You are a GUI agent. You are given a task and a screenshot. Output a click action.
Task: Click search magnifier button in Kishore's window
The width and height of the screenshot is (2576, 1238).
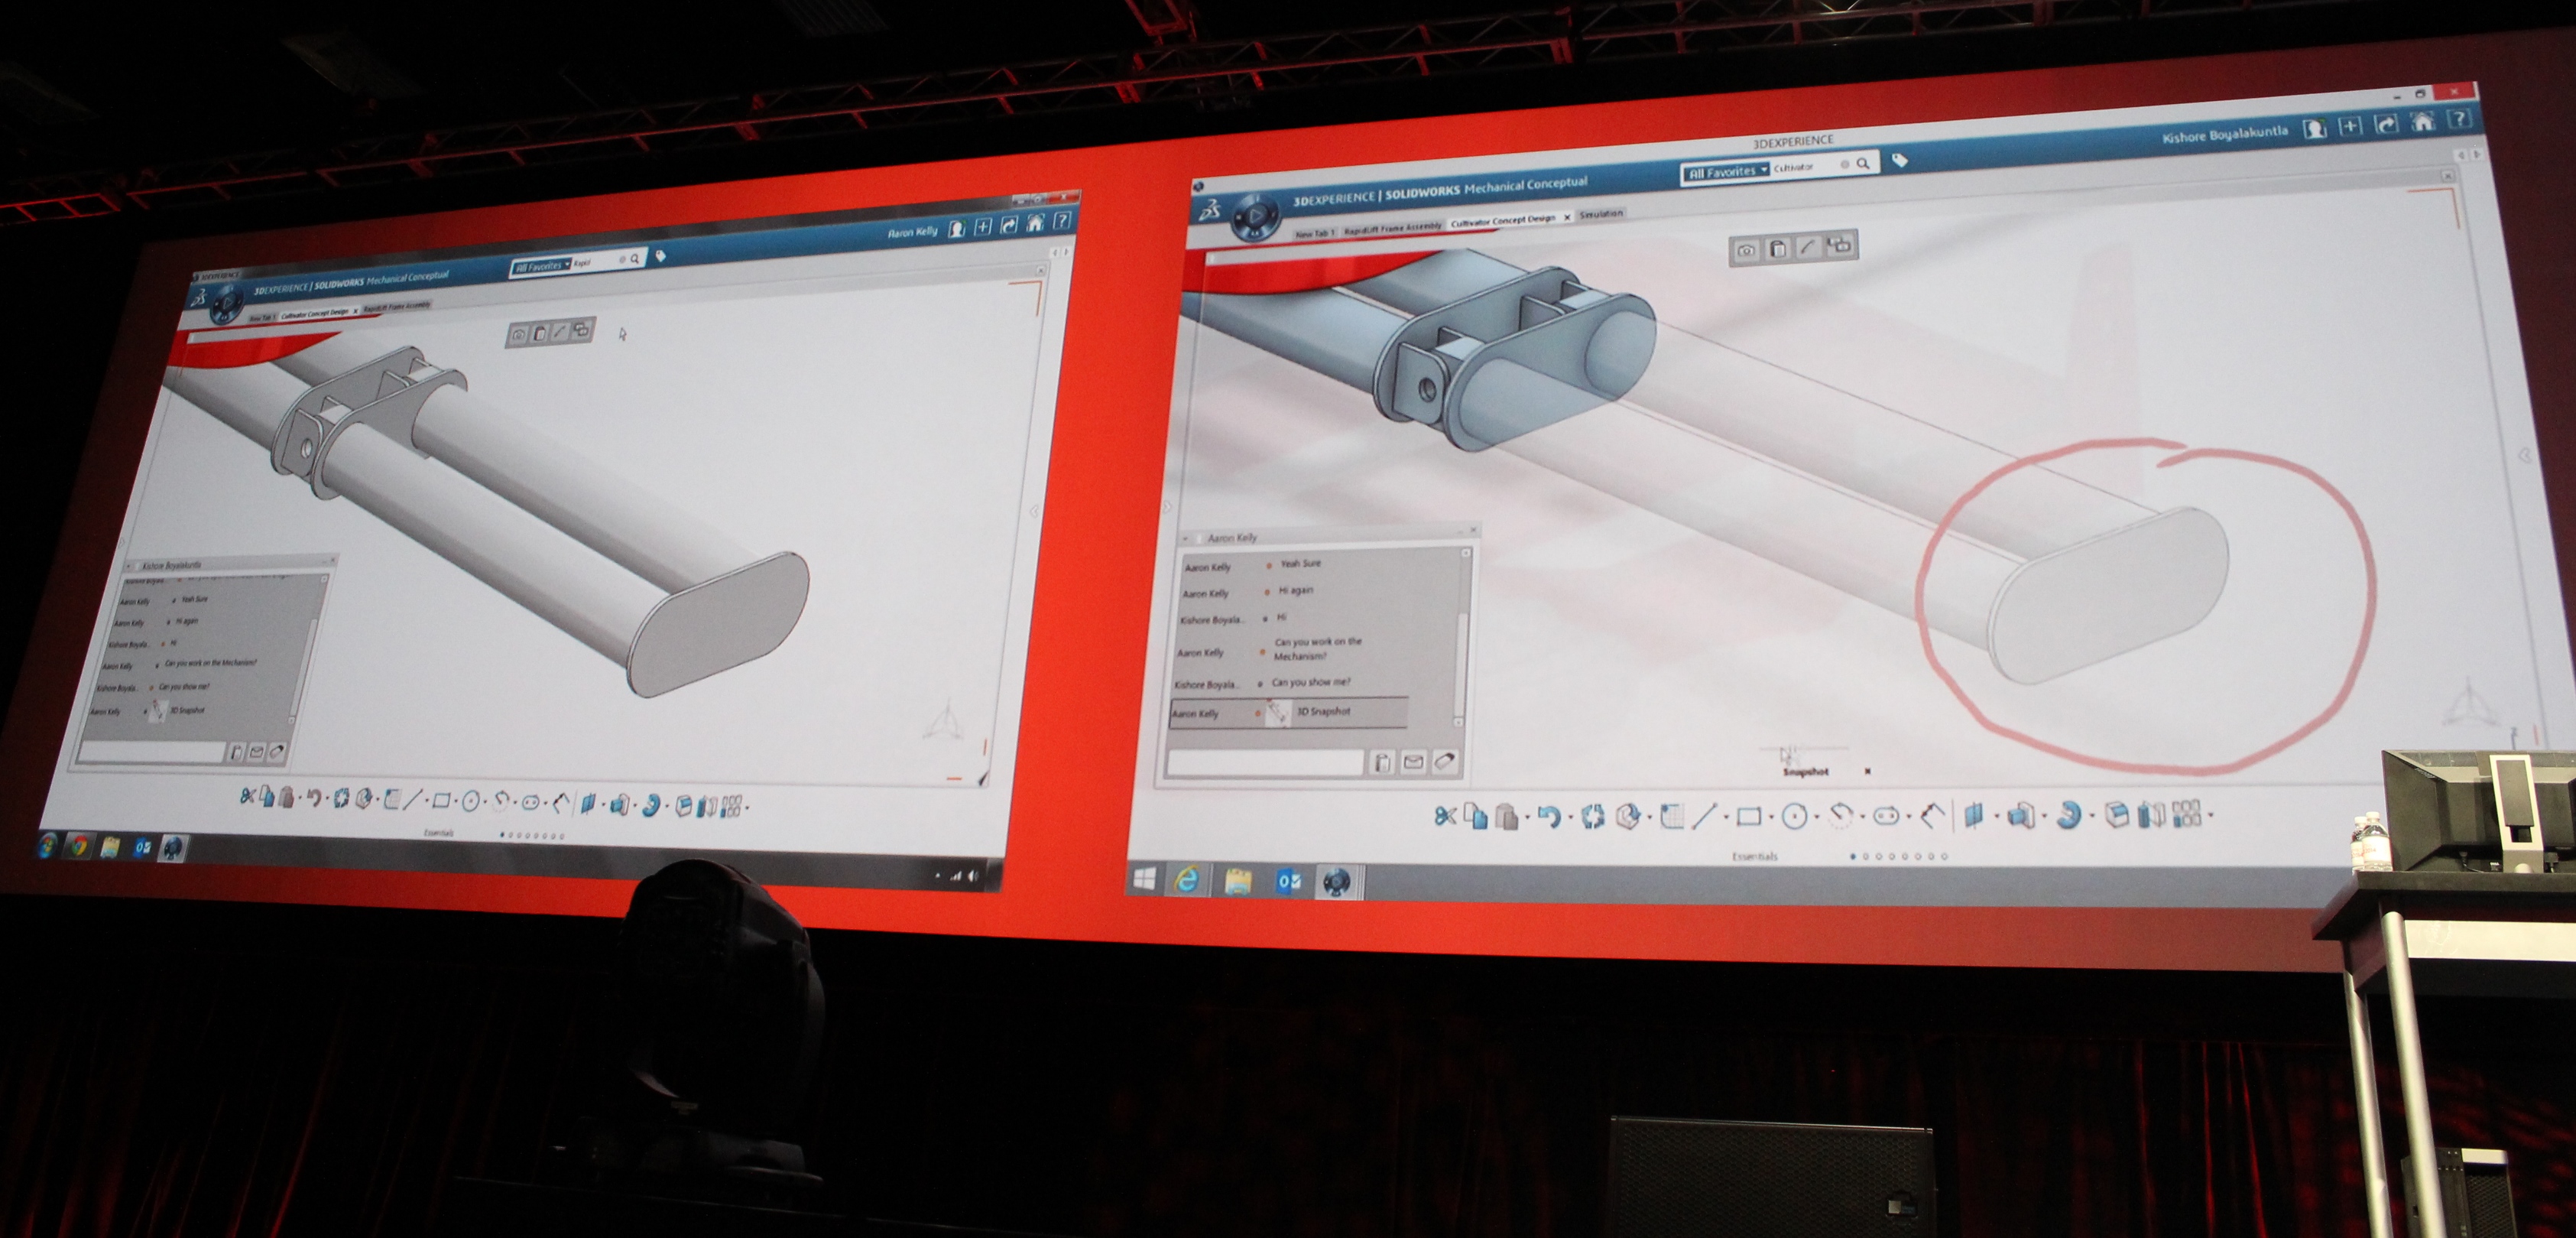pos(1863,164)
